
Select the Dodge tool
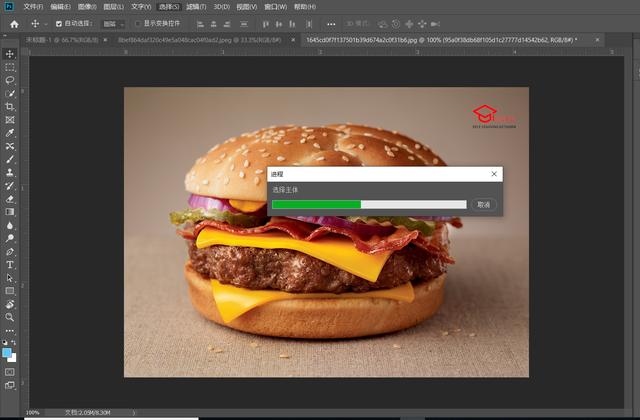pos(10,238)
